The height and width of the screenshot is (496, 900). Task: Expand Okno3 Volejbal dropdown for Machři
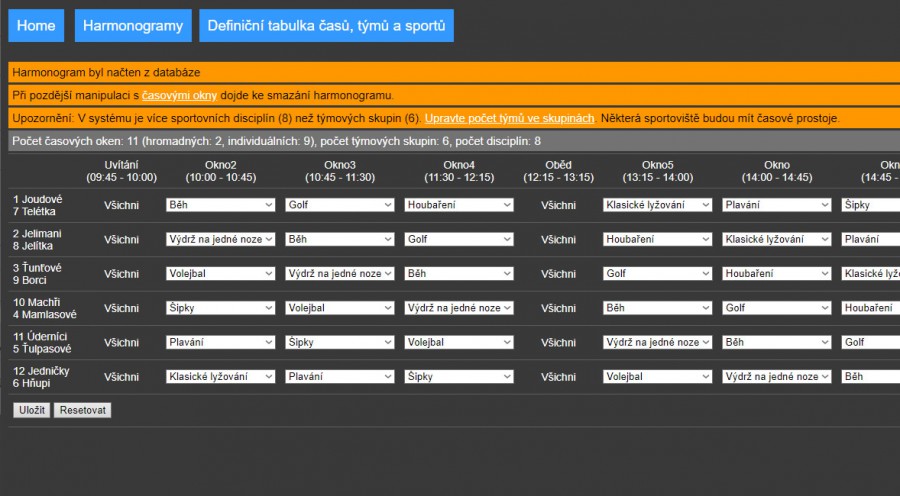340,308
